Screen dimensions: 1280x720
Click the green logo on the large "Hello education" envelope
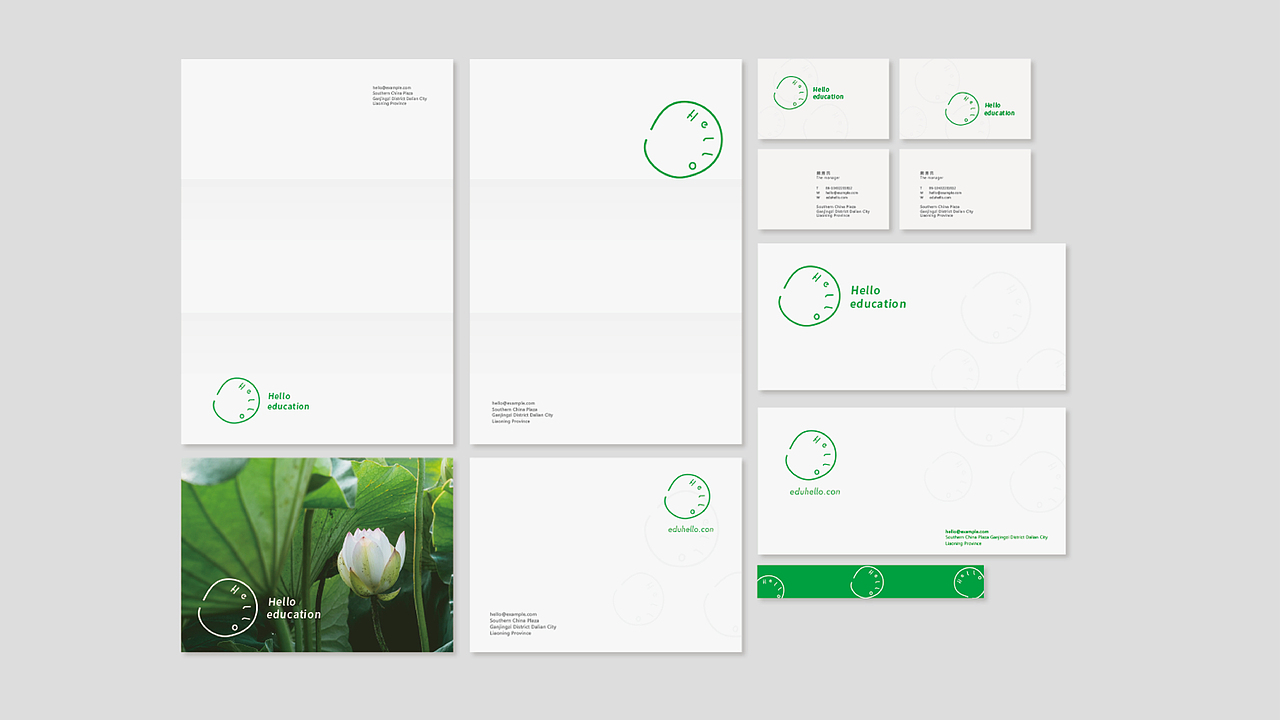pos(809,296)
